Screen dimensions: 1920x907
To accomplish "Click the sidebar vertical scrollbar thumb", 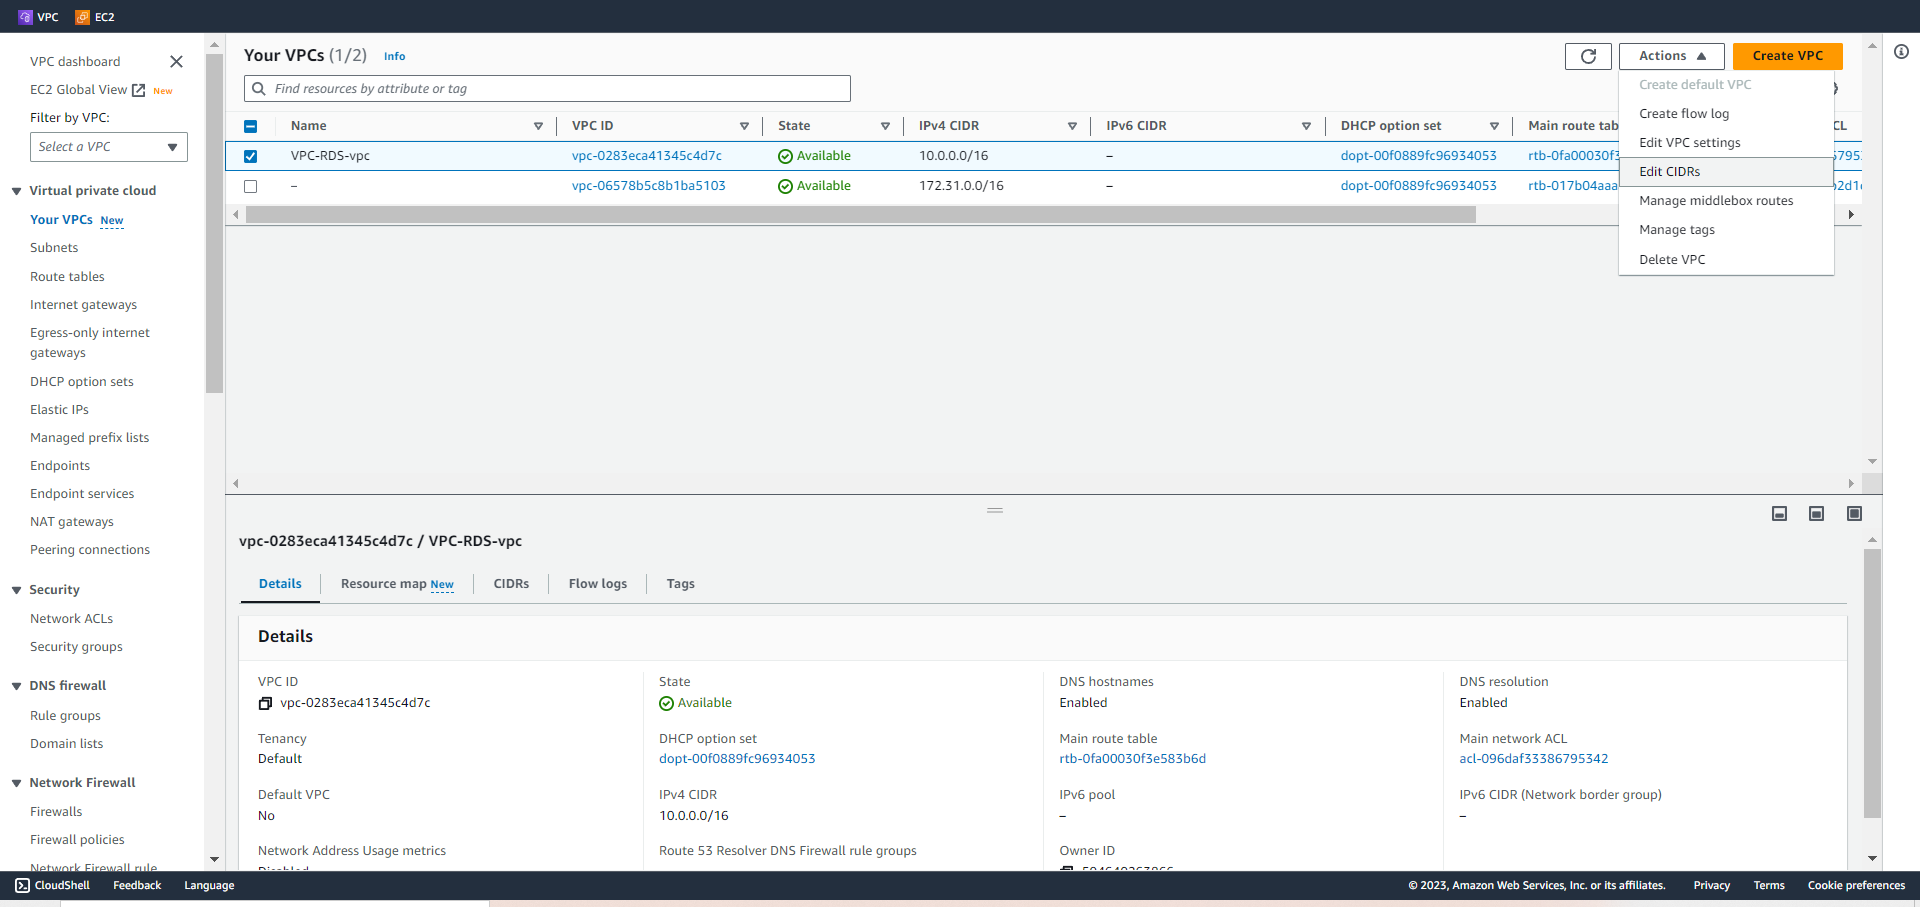I will click(214, 223).
